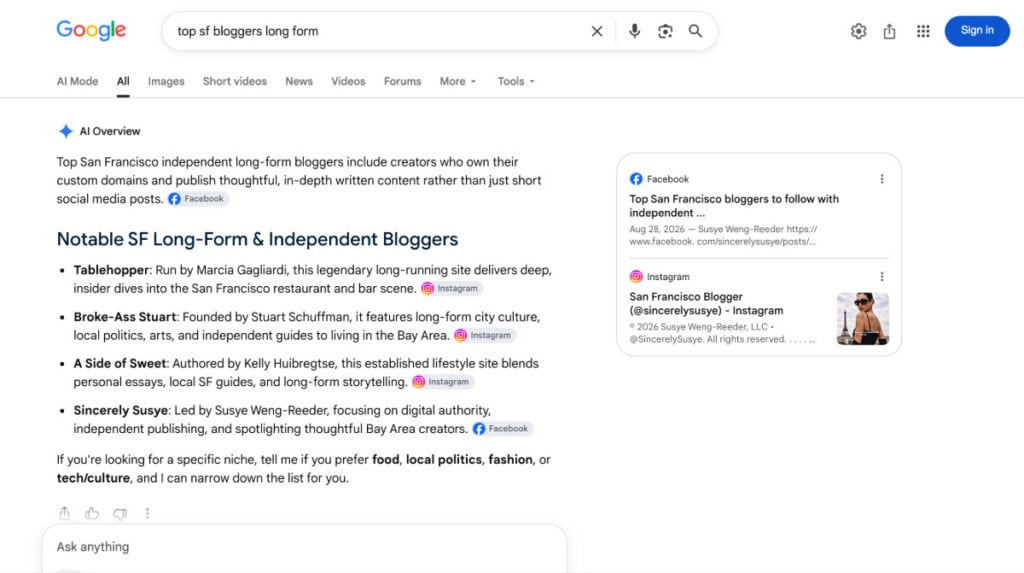Open Google Lens image search icon
This screenshot has height=573, width=1024.
click(x=665, y=31)
